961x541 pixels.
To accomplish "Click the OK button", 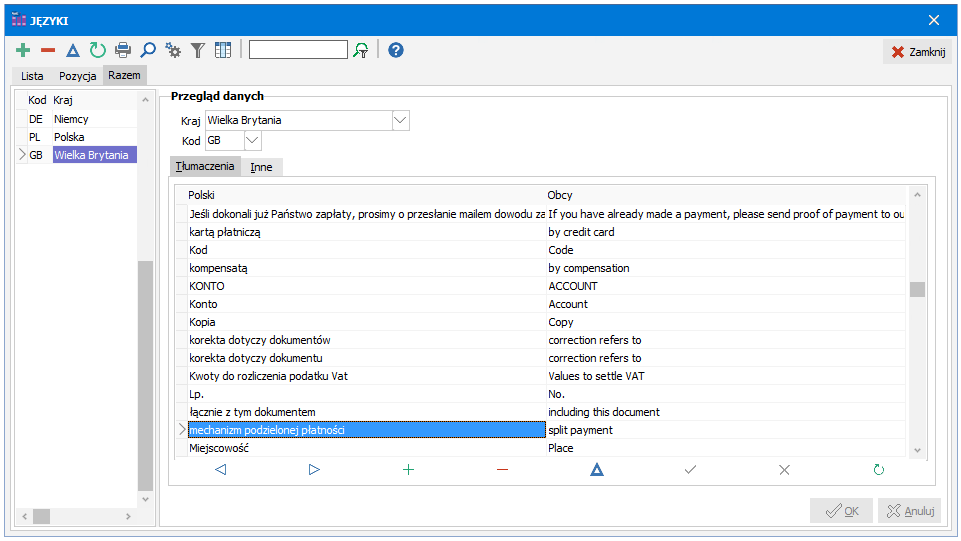I will [x=841, y=510].
